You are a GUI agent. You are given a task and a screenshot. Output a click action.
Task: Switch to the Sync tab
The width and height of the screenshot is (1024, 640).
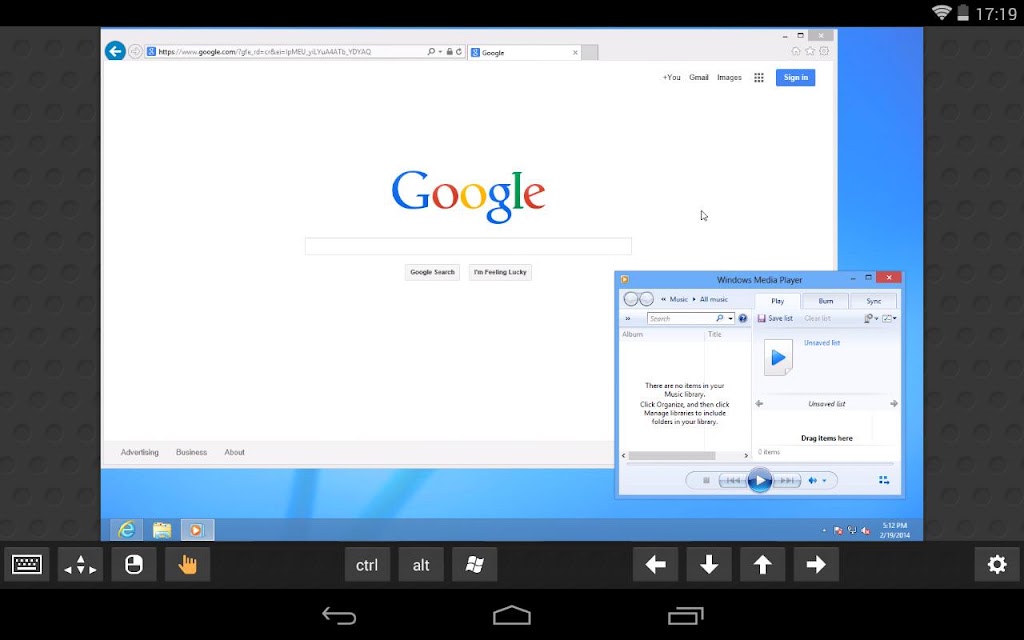tap(874, 301)
